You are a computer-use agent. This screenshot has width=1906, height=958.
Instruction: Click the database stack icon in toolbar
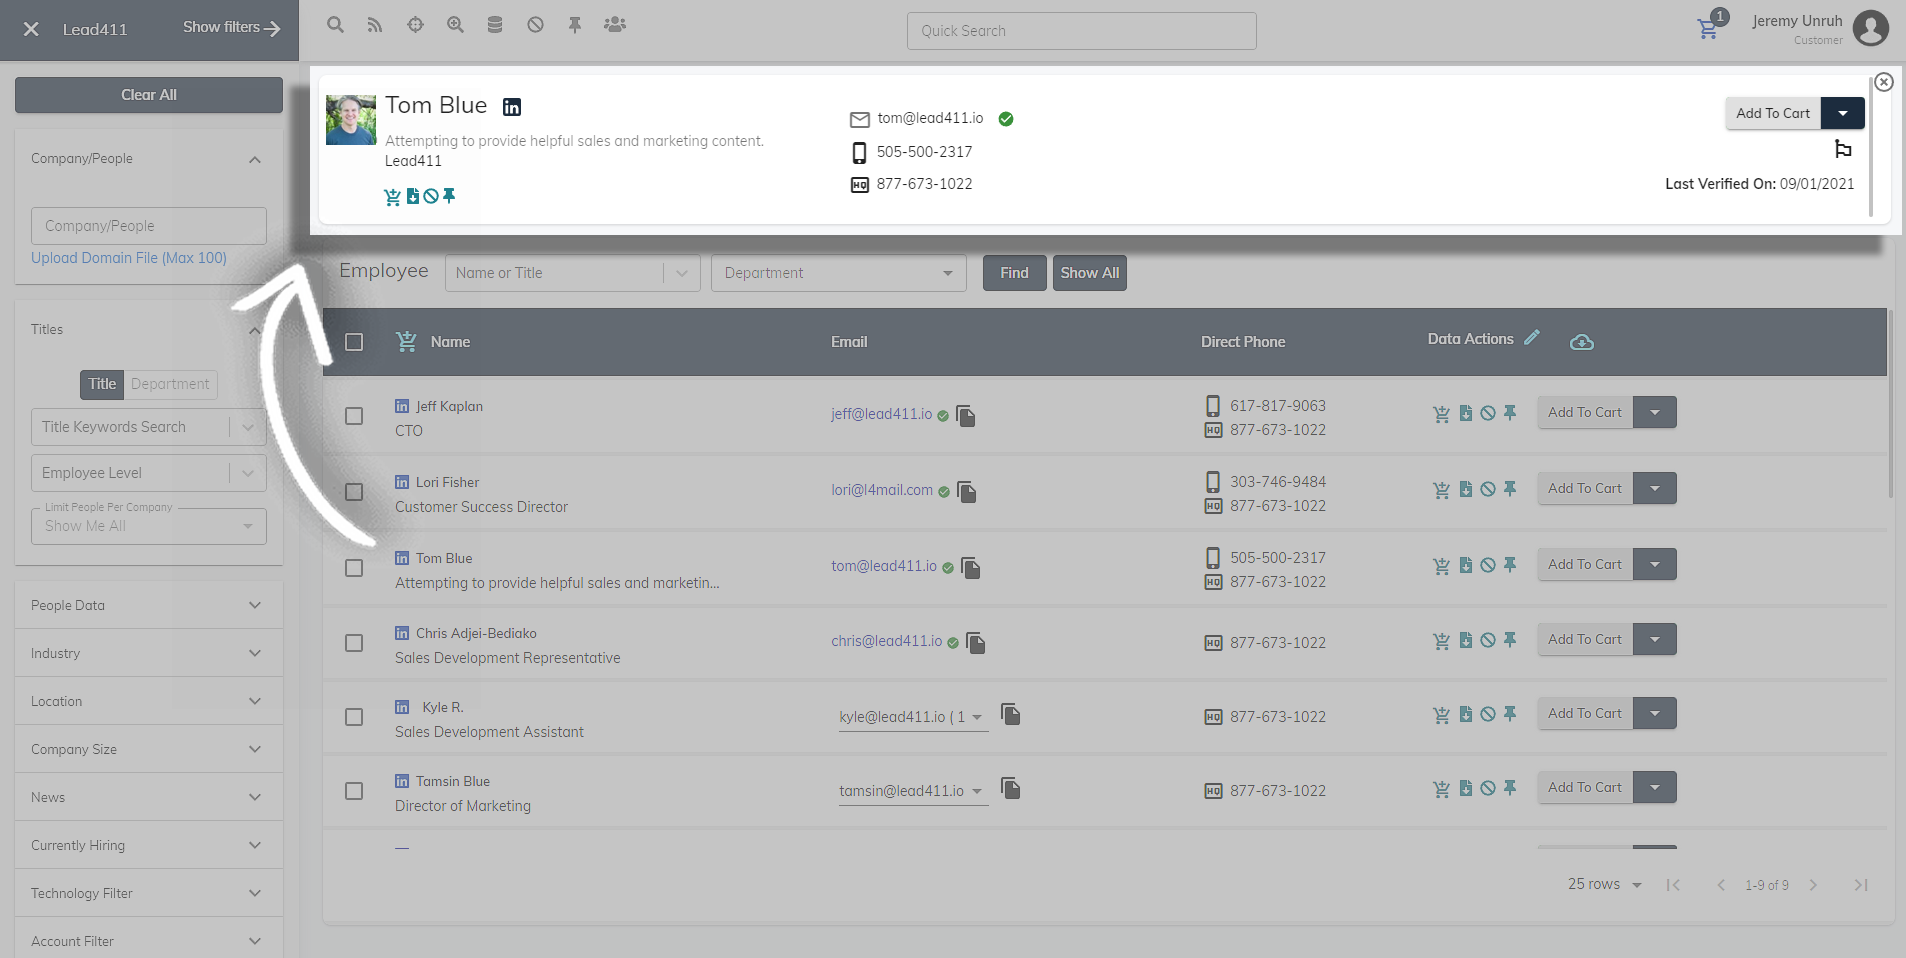(495, 25)
